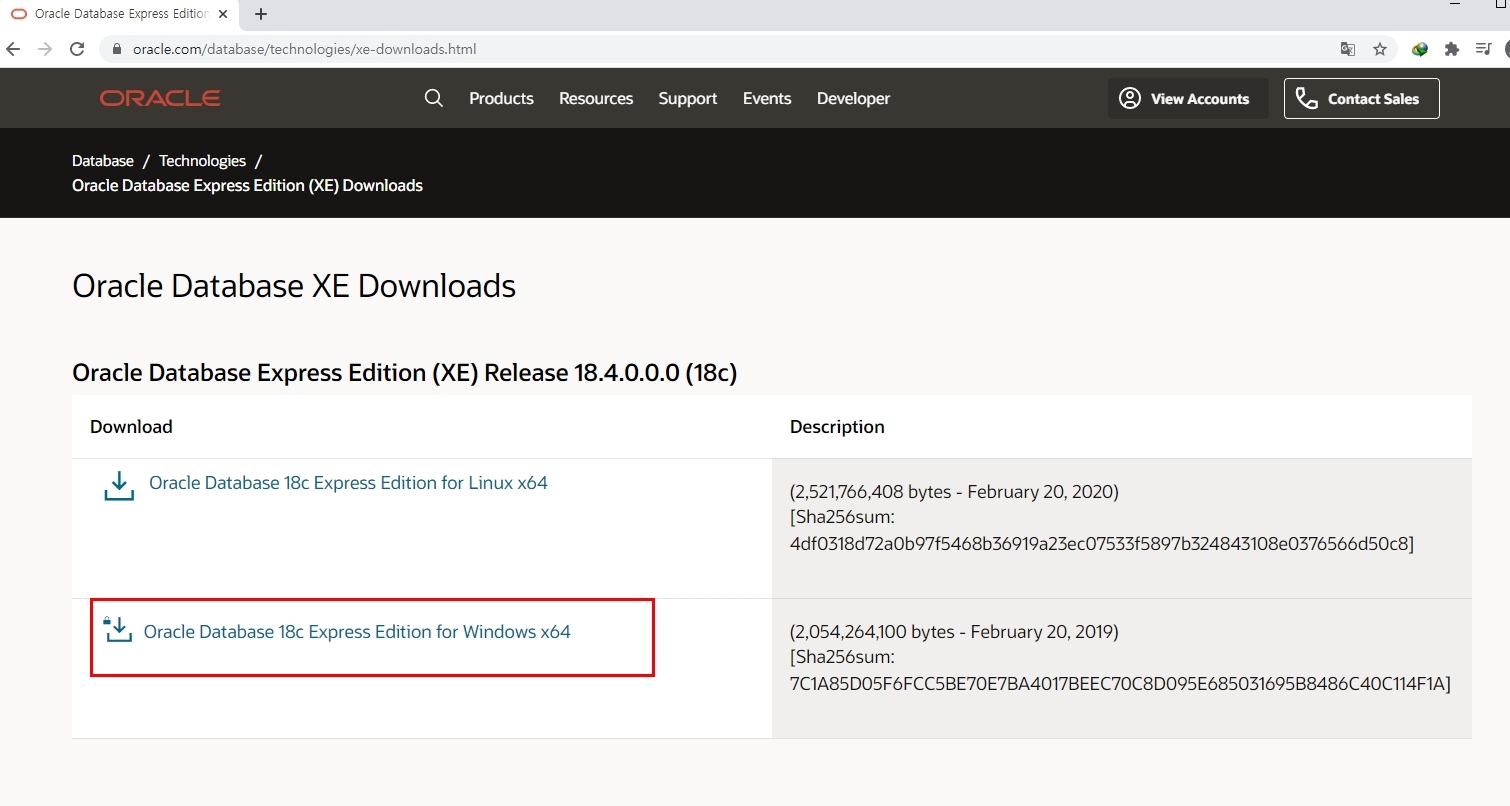The height and width of the screenshot is (806, 1510).
Task: Download Oracle Database 18c Express Edition for Windows x64
Action: coord(357,632)
